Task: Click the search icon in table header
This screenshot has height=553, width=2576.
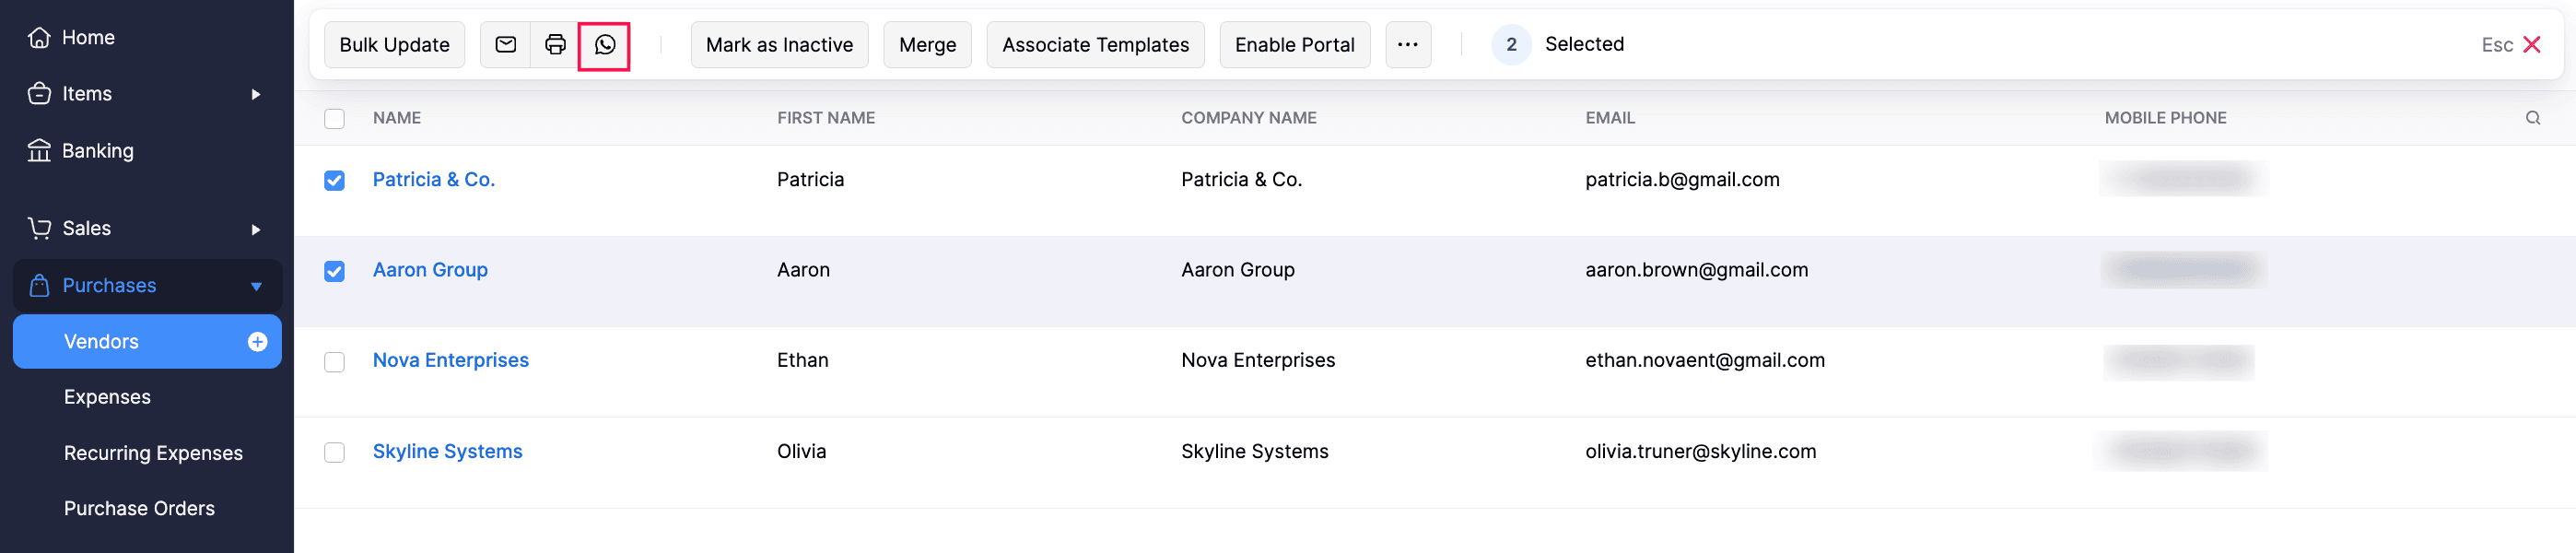Action: coord(2532,118)
